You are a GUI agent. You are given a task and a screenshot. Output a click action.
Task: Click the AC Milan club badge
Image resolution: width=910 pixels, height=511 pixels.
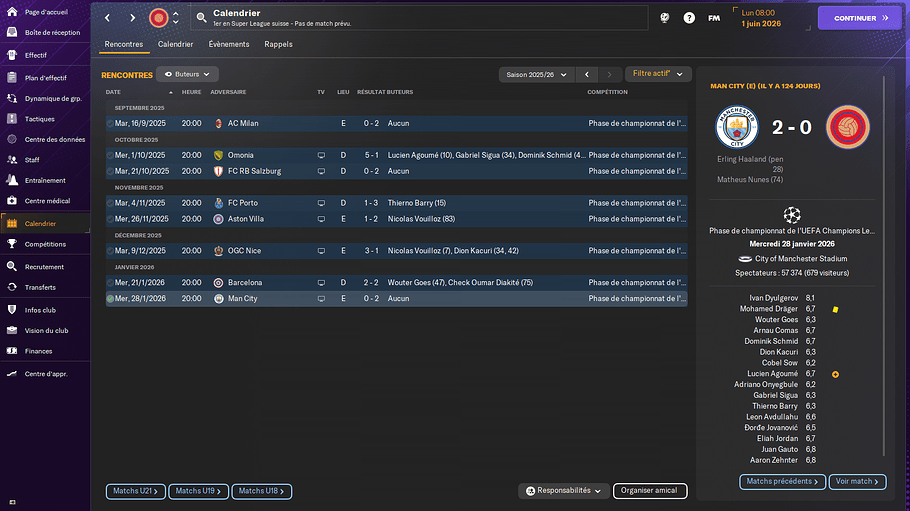(x=218, y=124)
